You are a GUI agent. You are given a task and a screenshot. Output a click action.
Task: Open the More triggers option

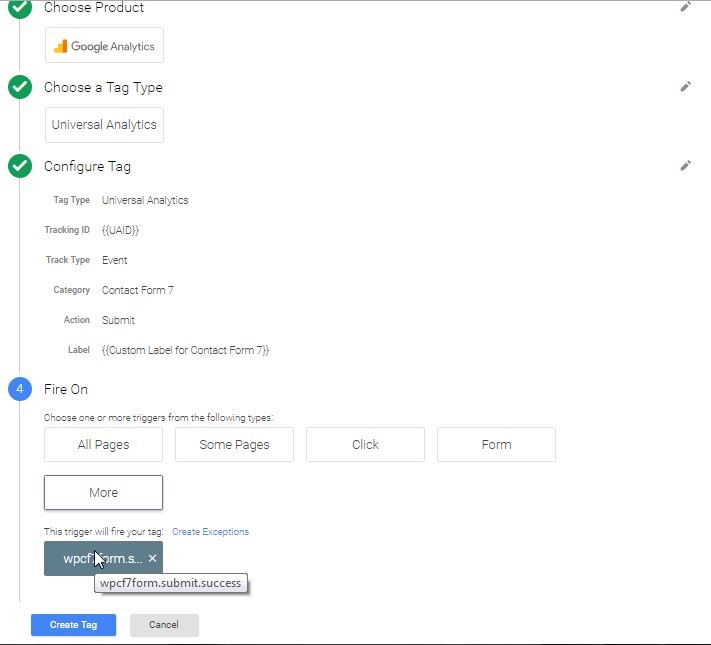103,493
